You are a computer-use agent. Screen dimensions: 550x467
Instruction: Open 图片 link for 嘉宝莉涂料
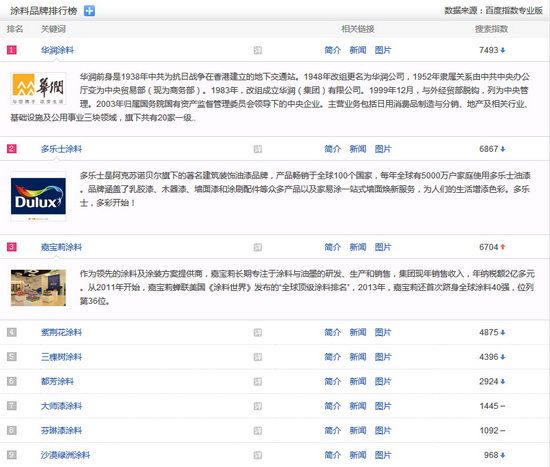click(x=383, y=247)
